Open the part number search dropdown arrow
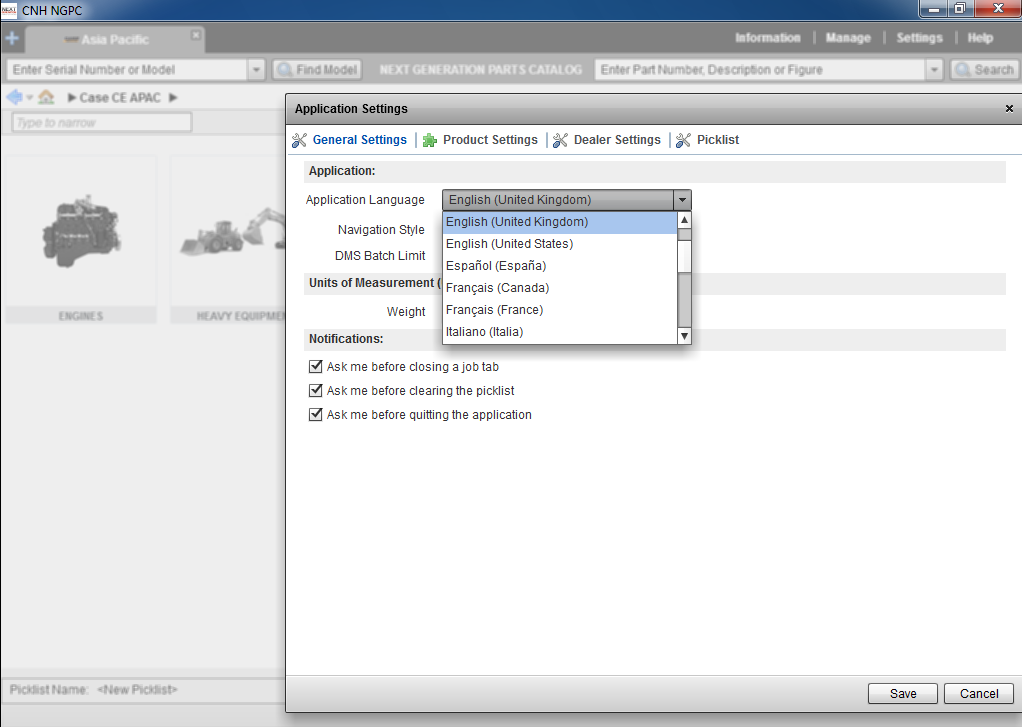Image resolution: width=1022 pixels, height=727 pixels. click(x=934, y=70)
